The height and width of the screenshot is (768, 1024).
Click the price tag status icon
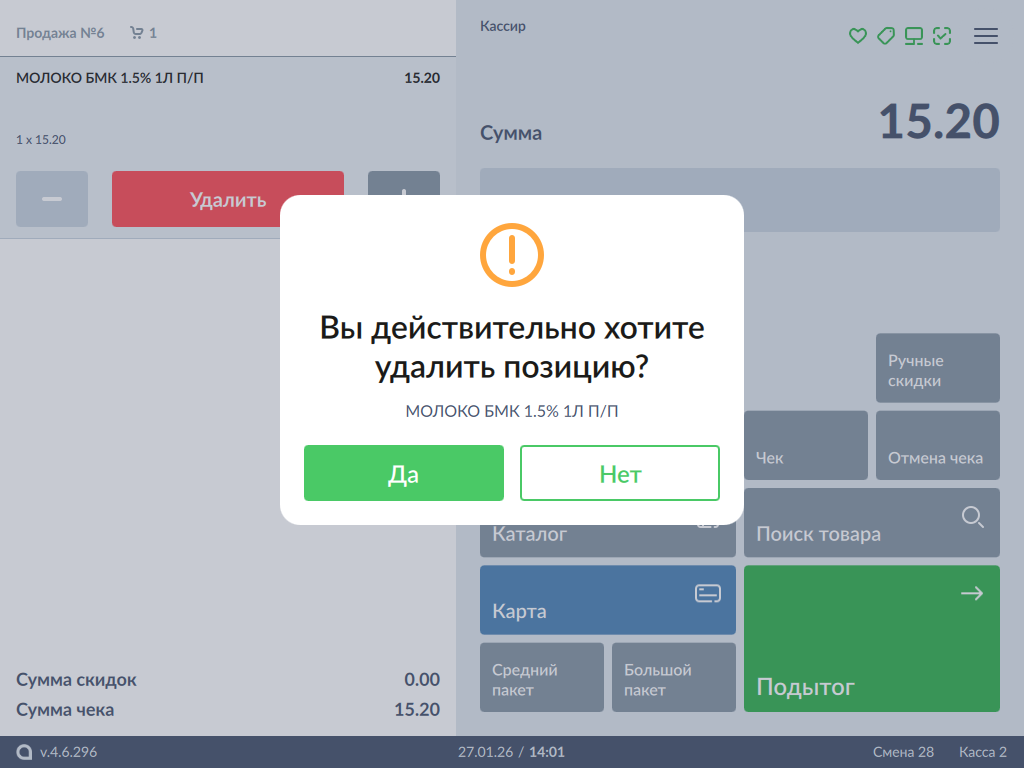(885, 36)
